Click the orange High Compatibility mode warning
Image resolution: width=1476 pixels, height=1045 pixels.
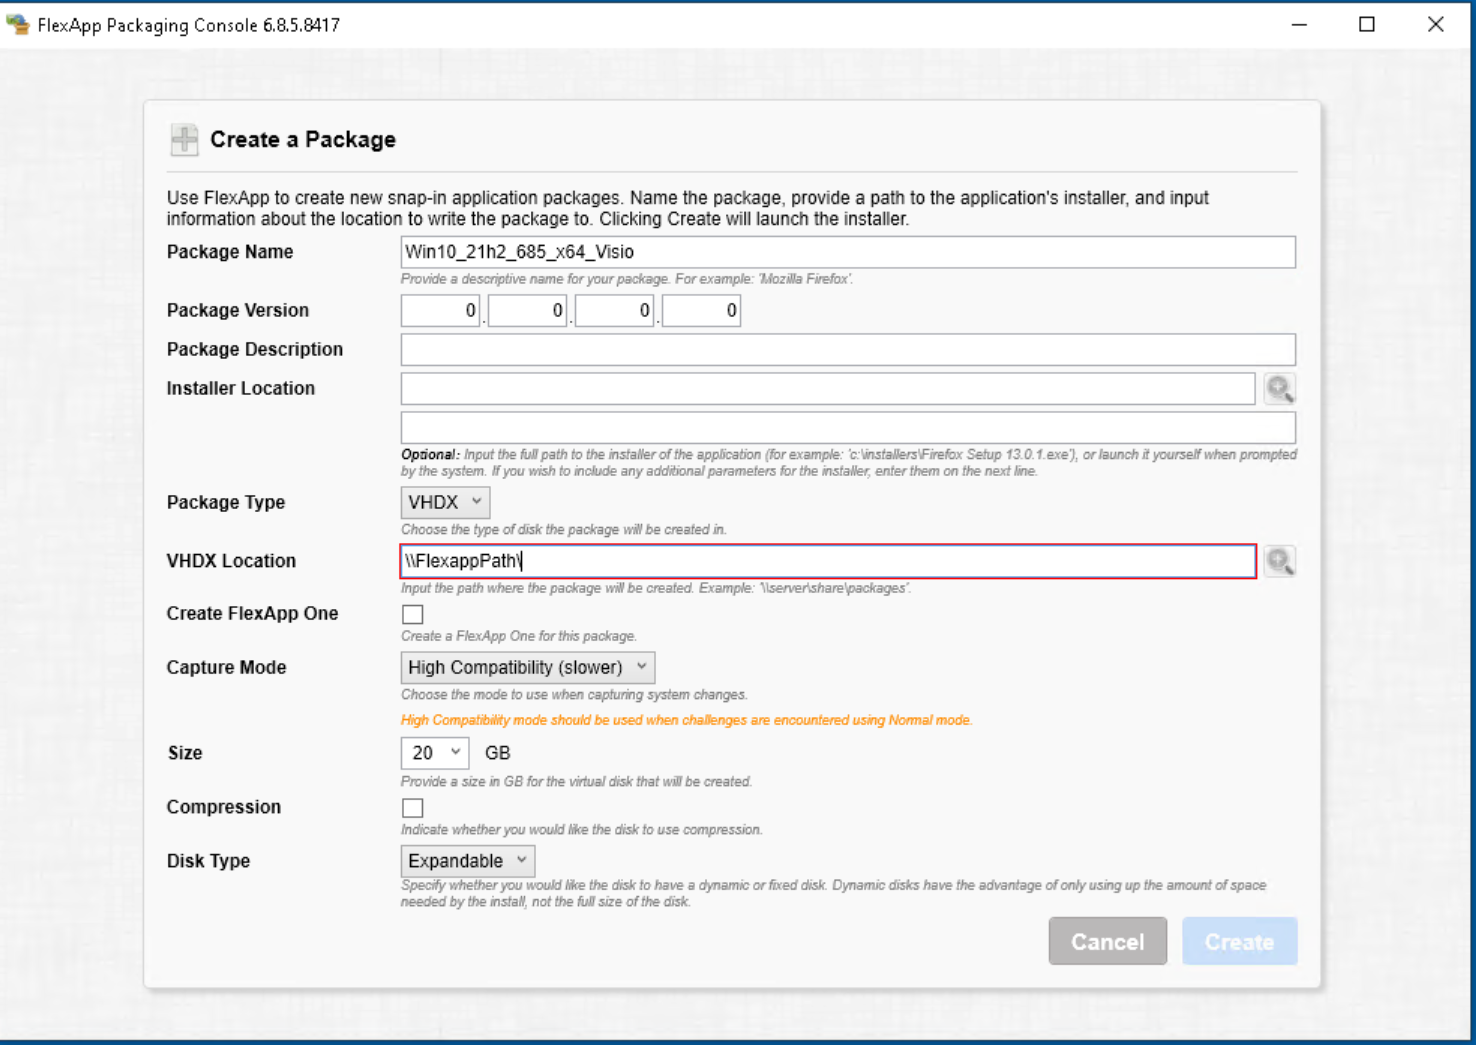point(686,720)
